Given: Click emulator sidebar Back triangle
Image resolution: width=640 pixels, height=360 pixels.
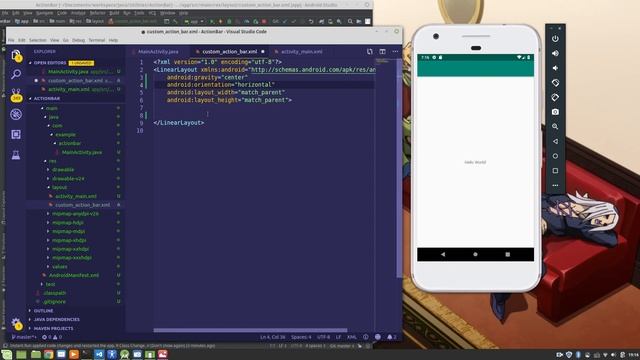Looking at the screenshot, I should (555, 141).
